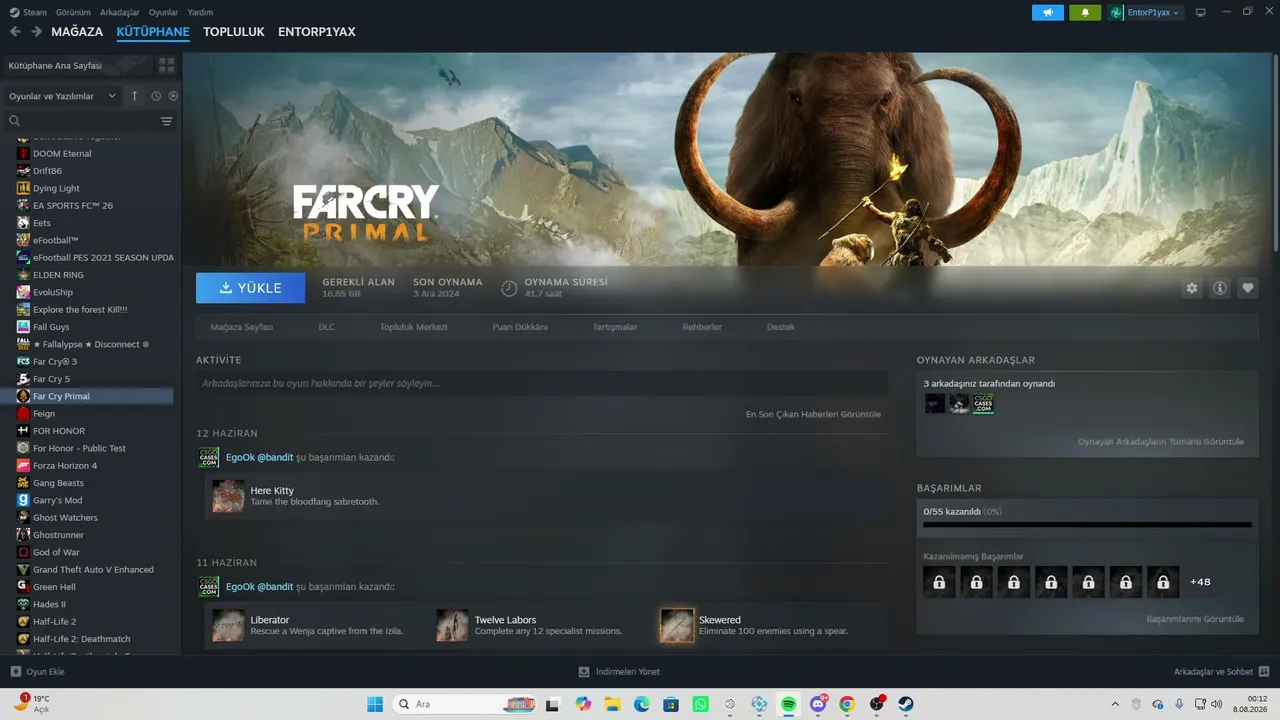This screenshot has height=720, width=1280.
Task: Click the activity comment input field
Action: coord(542,383)
